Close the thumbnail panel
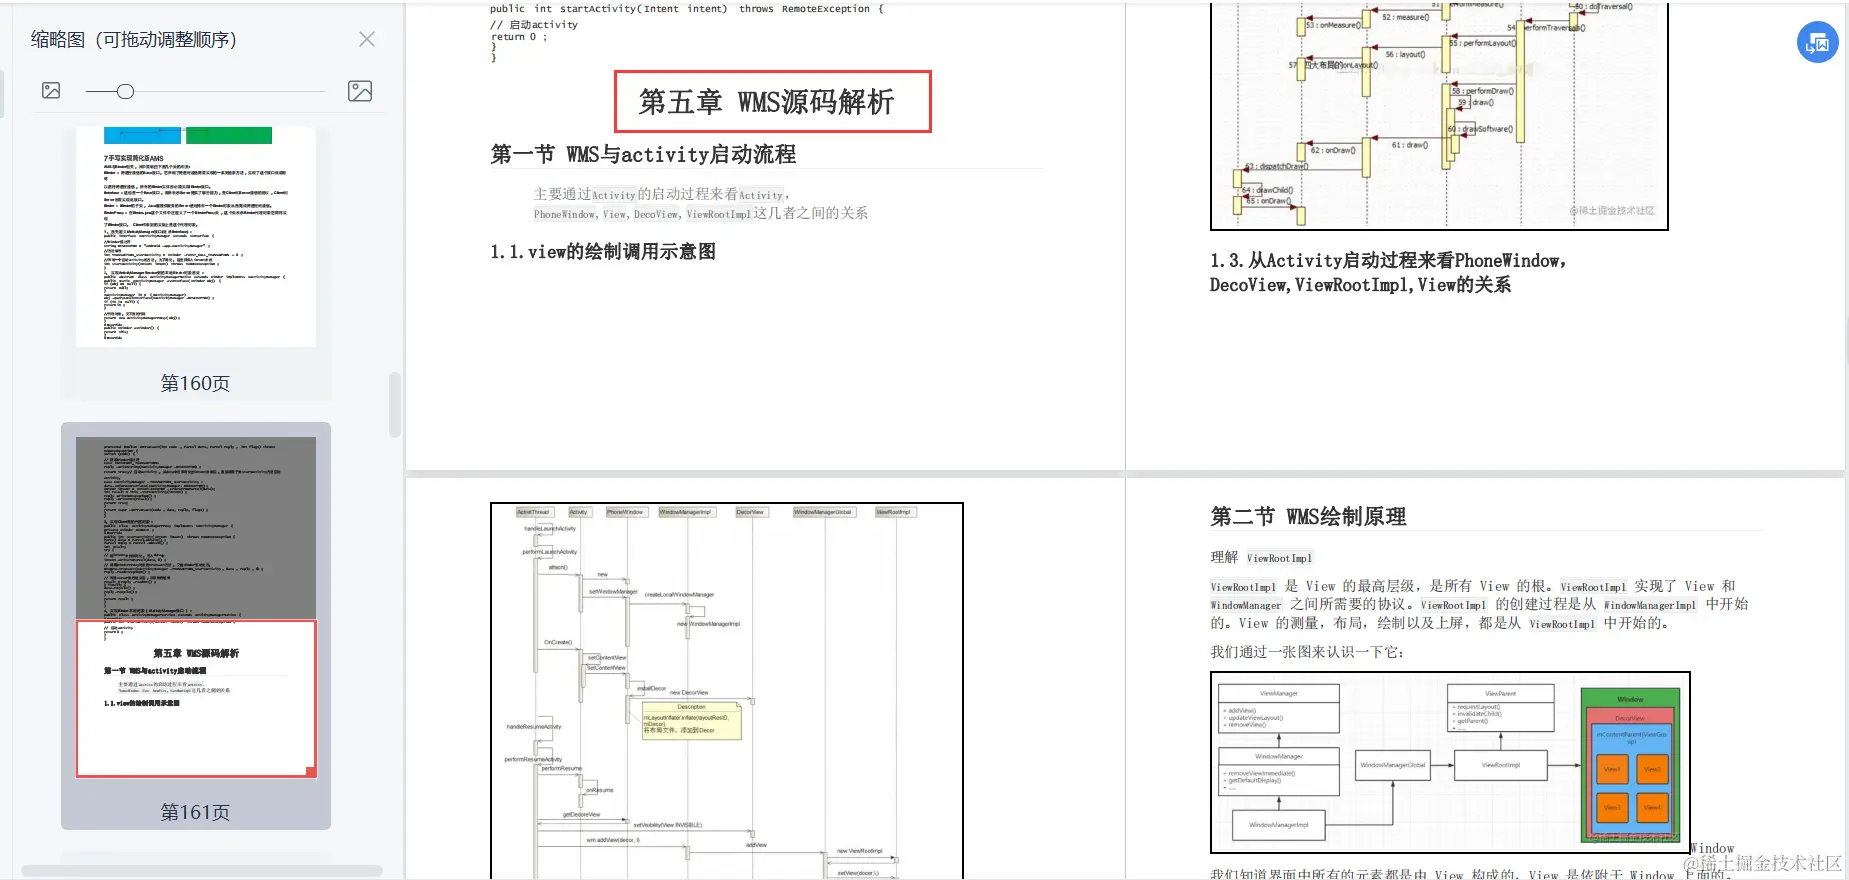Image resolution: width=1849 pixels, height=880 pixels. click(x=367, y=39)
